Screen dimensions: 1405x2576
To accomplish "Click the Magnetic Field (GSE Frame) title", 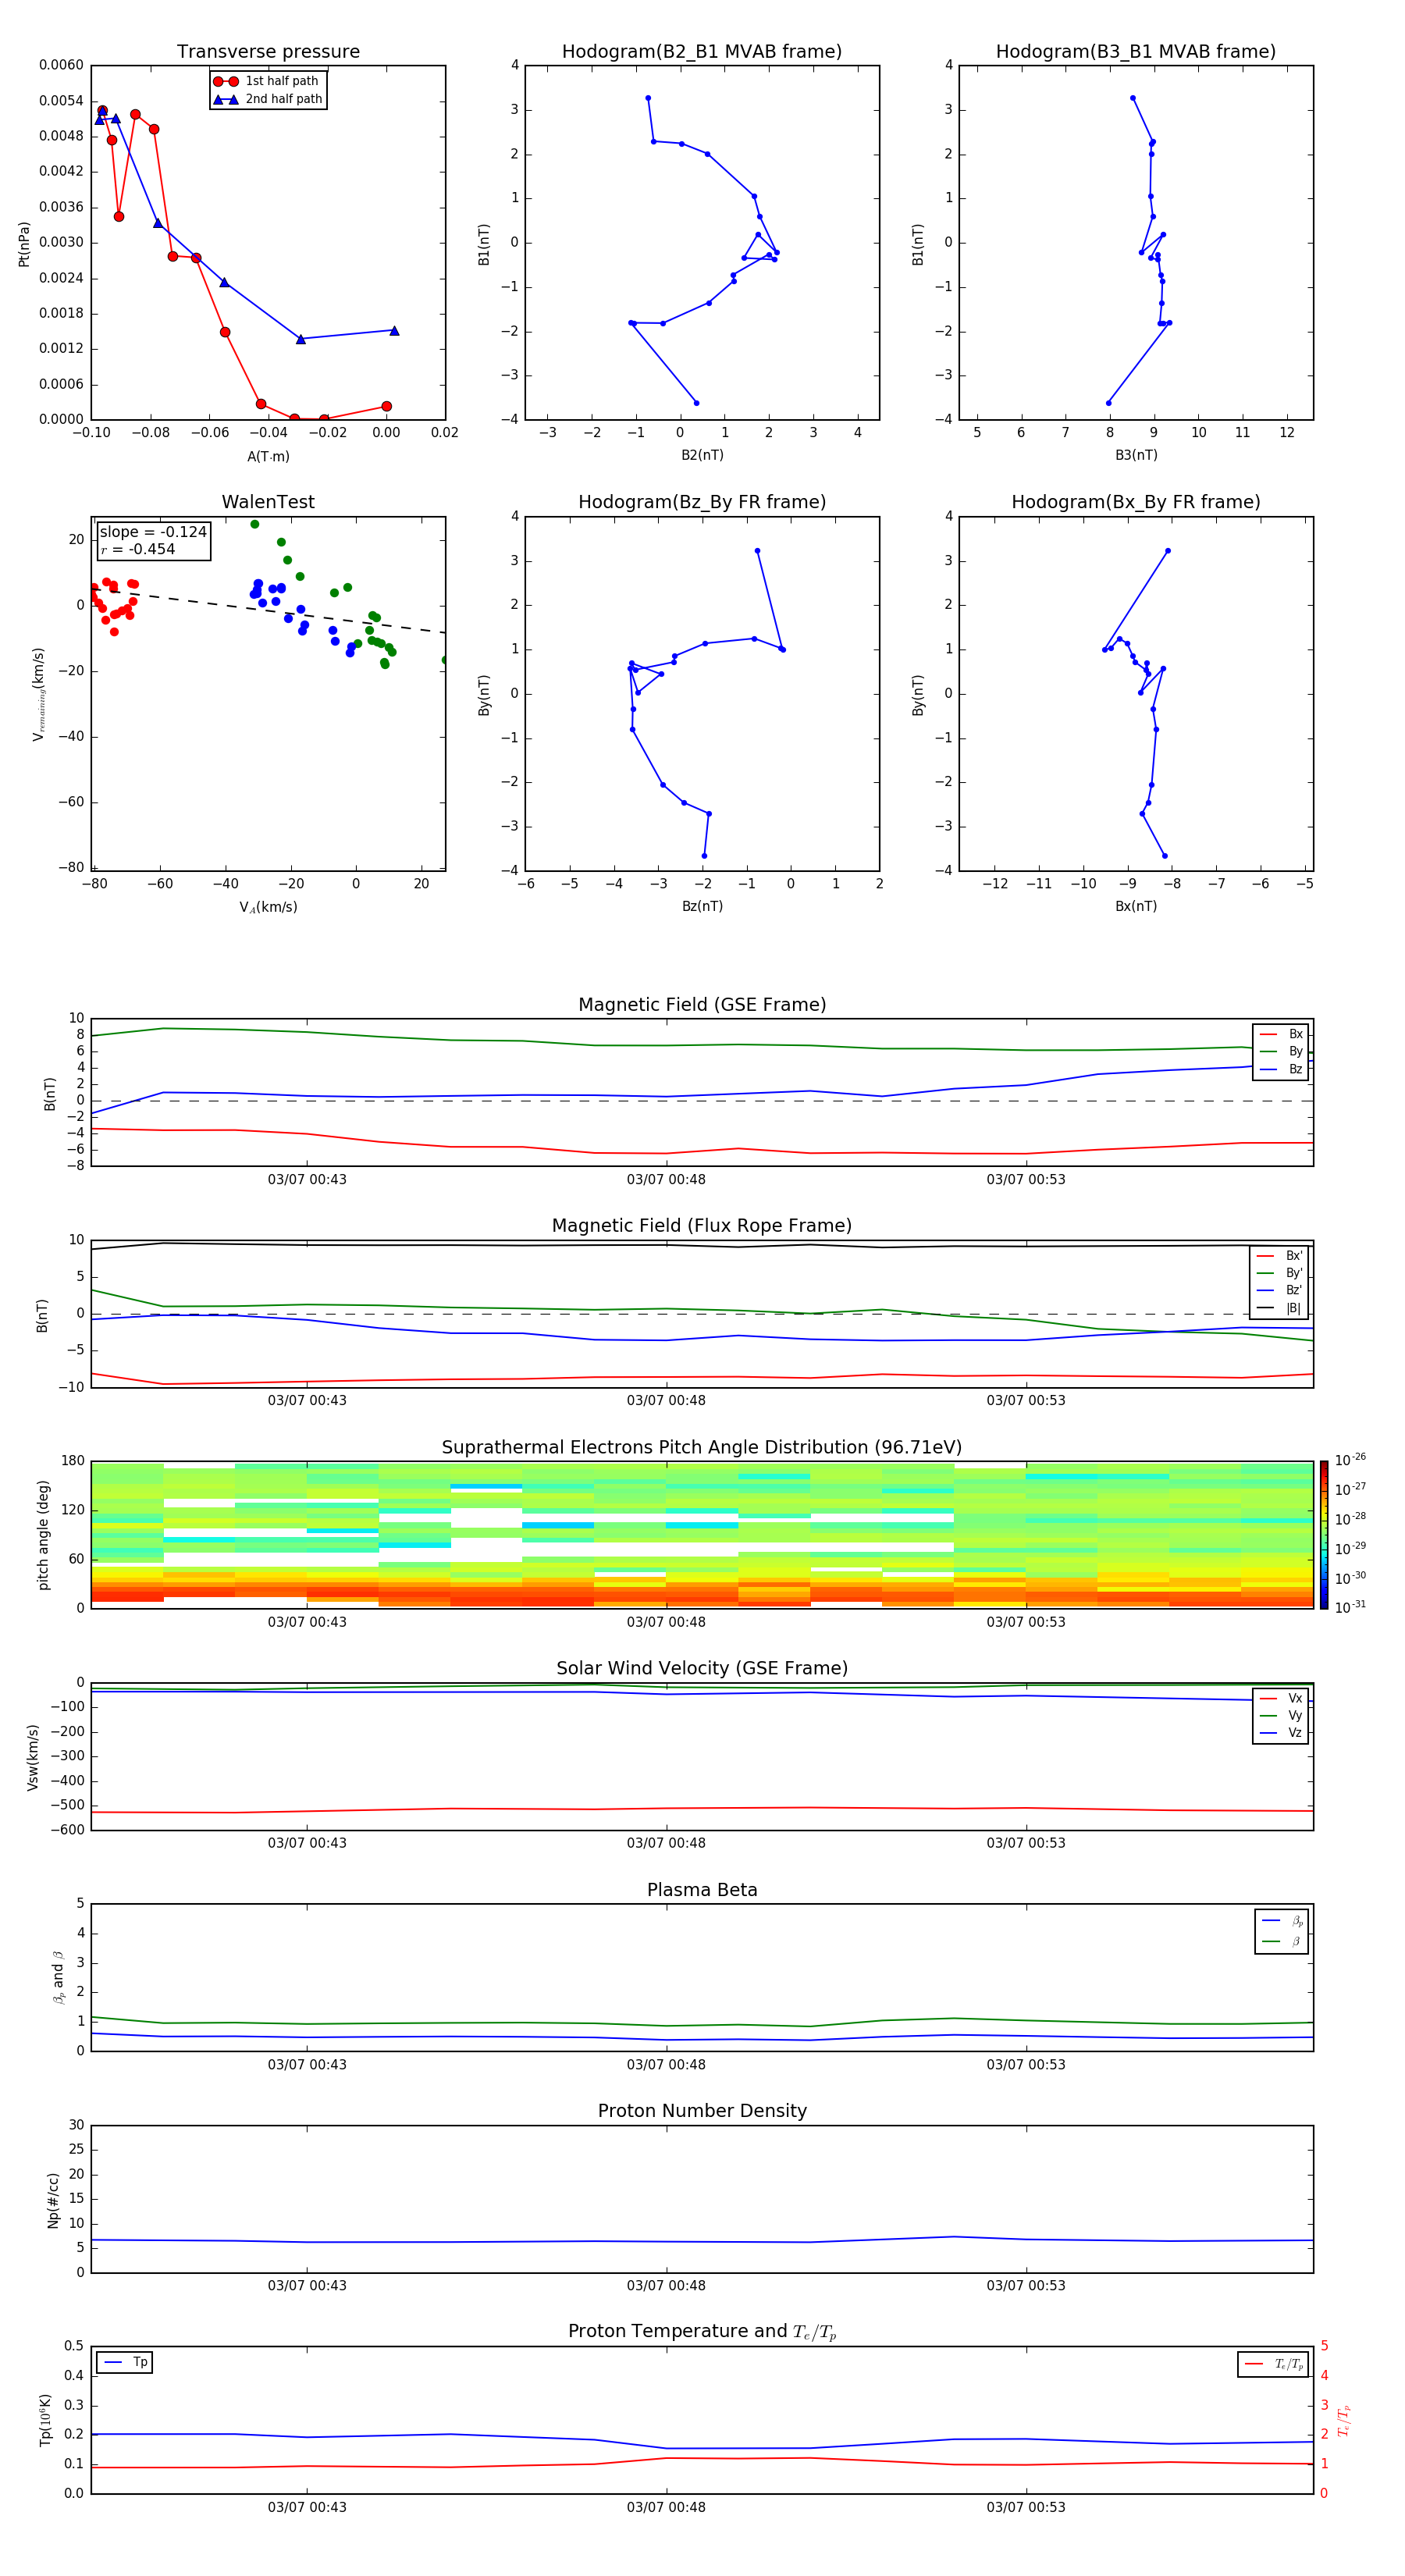I will (702, 1005).
